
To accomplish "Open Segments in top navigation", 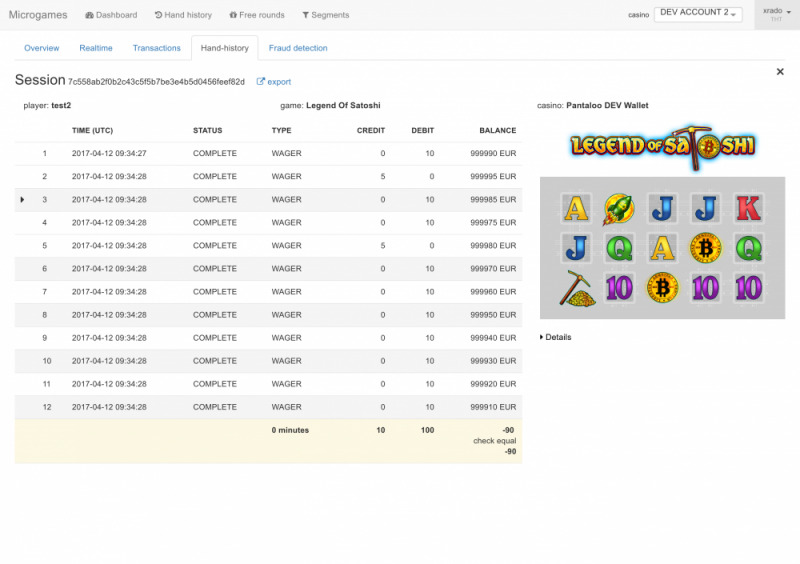I will coord(326,15).
